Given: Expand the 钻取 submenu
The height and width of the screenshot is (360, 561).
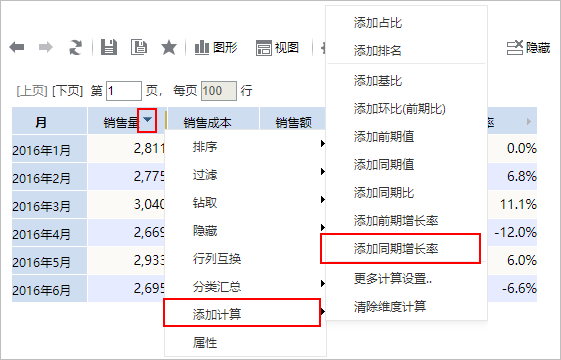Looking at the screenshot, I should [x=245, y=203].
